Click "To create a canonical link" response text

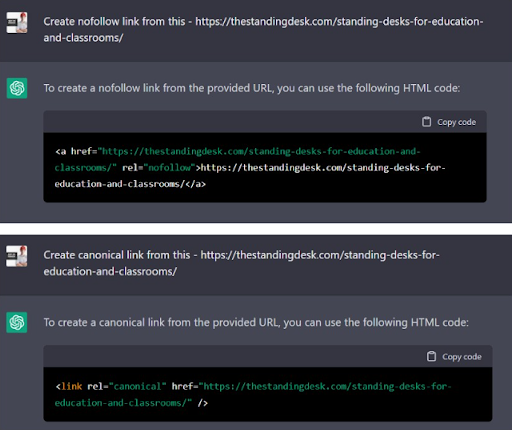(x=256, y=323)
